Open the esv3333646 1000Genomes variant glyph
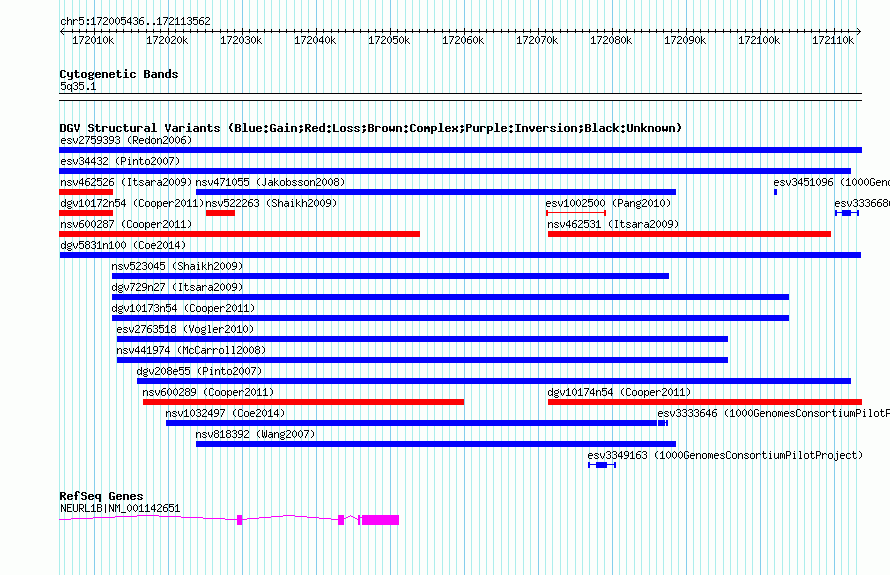 662,423
